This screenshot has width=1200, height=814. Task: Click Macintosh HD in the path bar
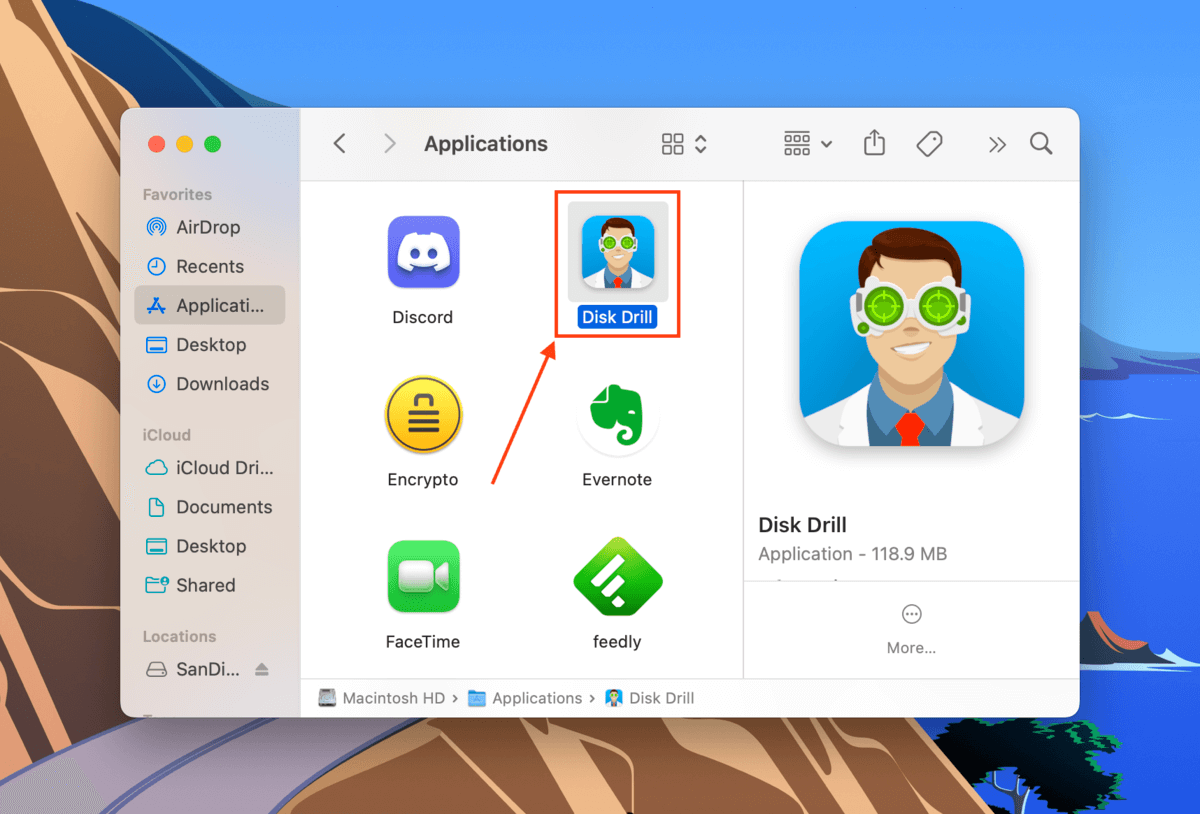[x=381, y=698]
